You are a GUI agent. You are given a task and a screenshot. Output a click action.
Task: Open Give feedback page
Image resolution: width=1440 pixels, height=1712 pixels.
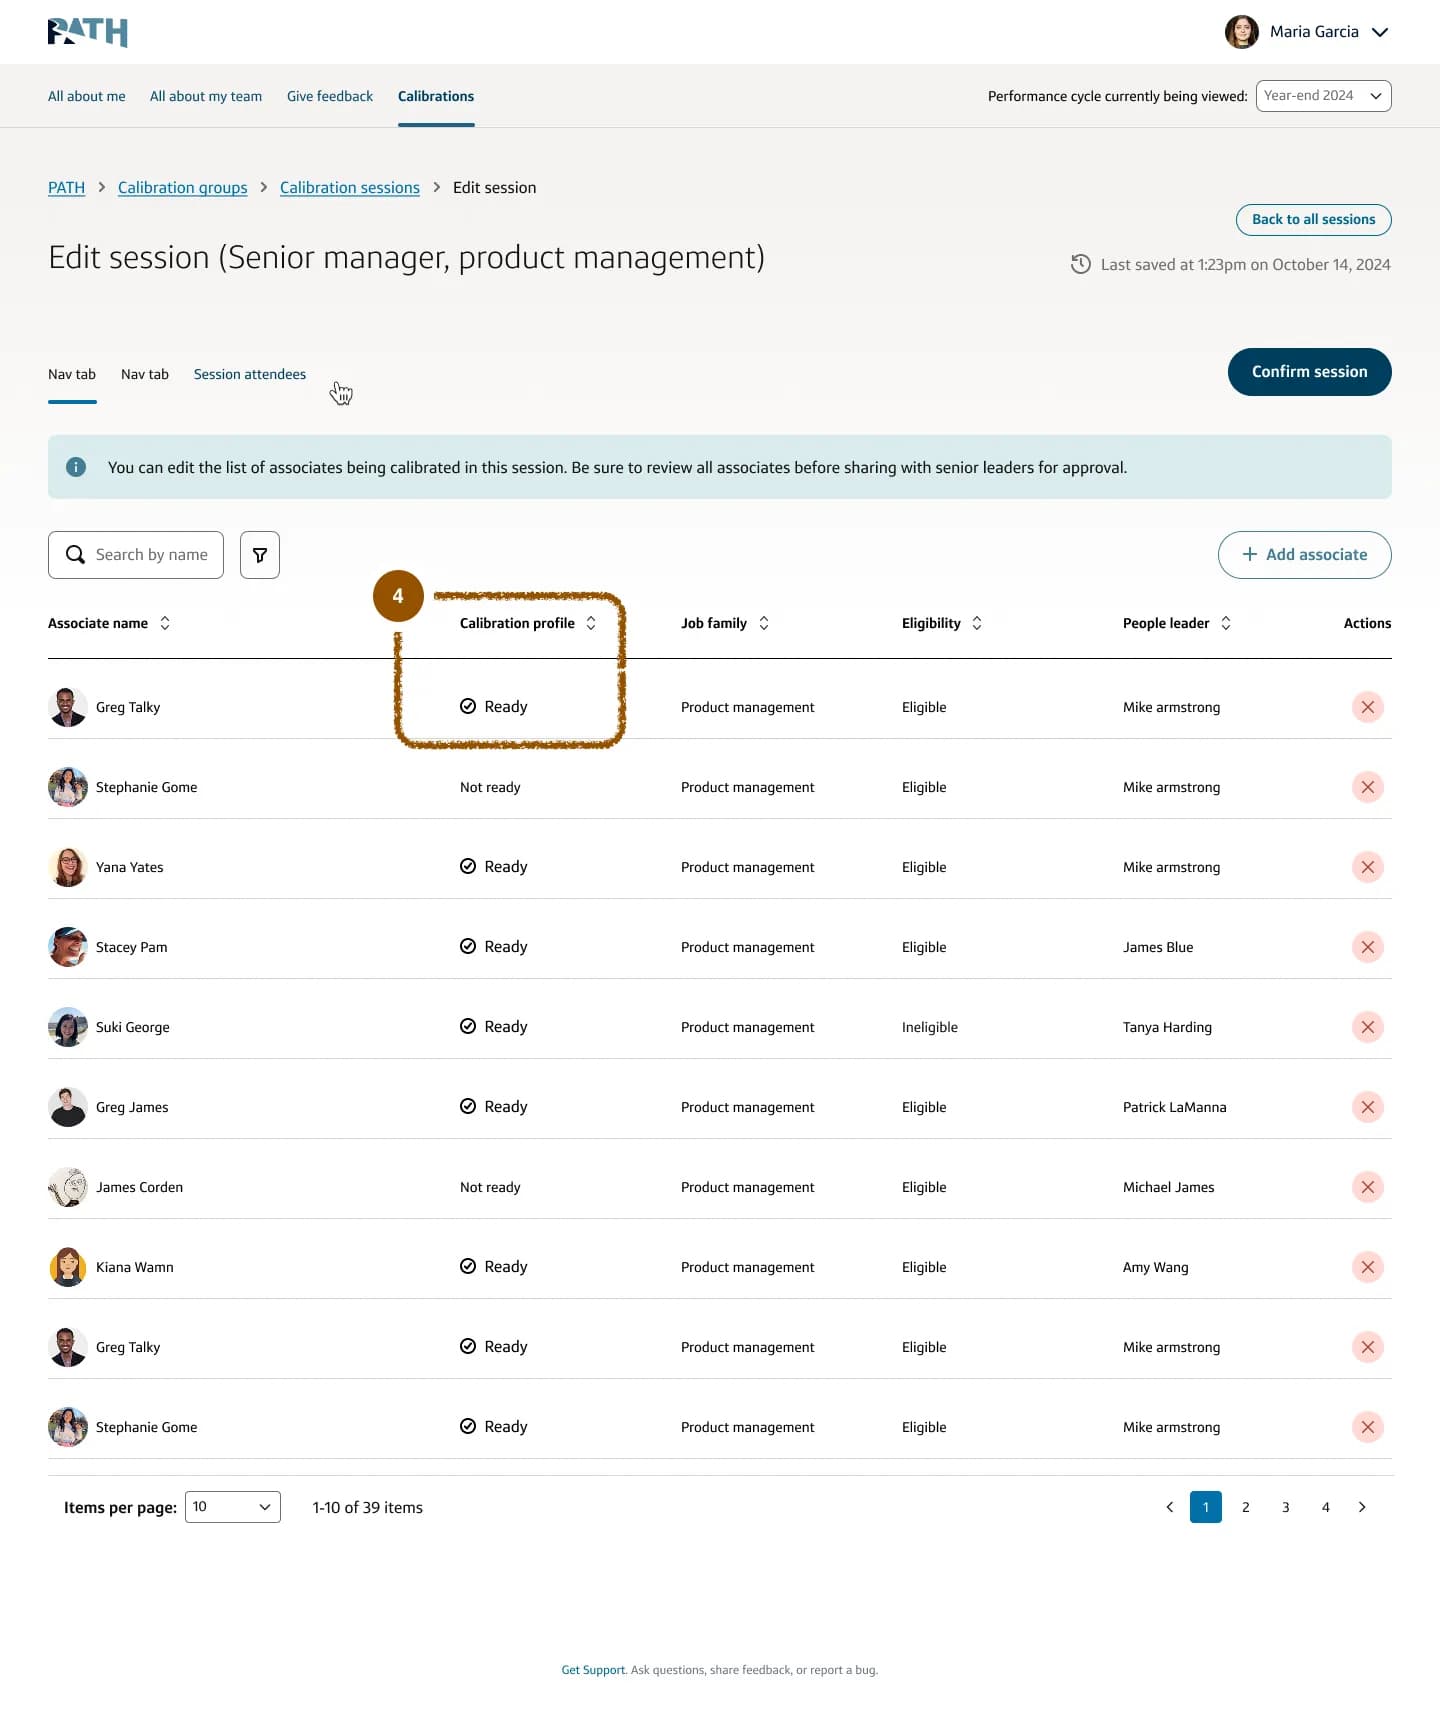coord(330,96)
